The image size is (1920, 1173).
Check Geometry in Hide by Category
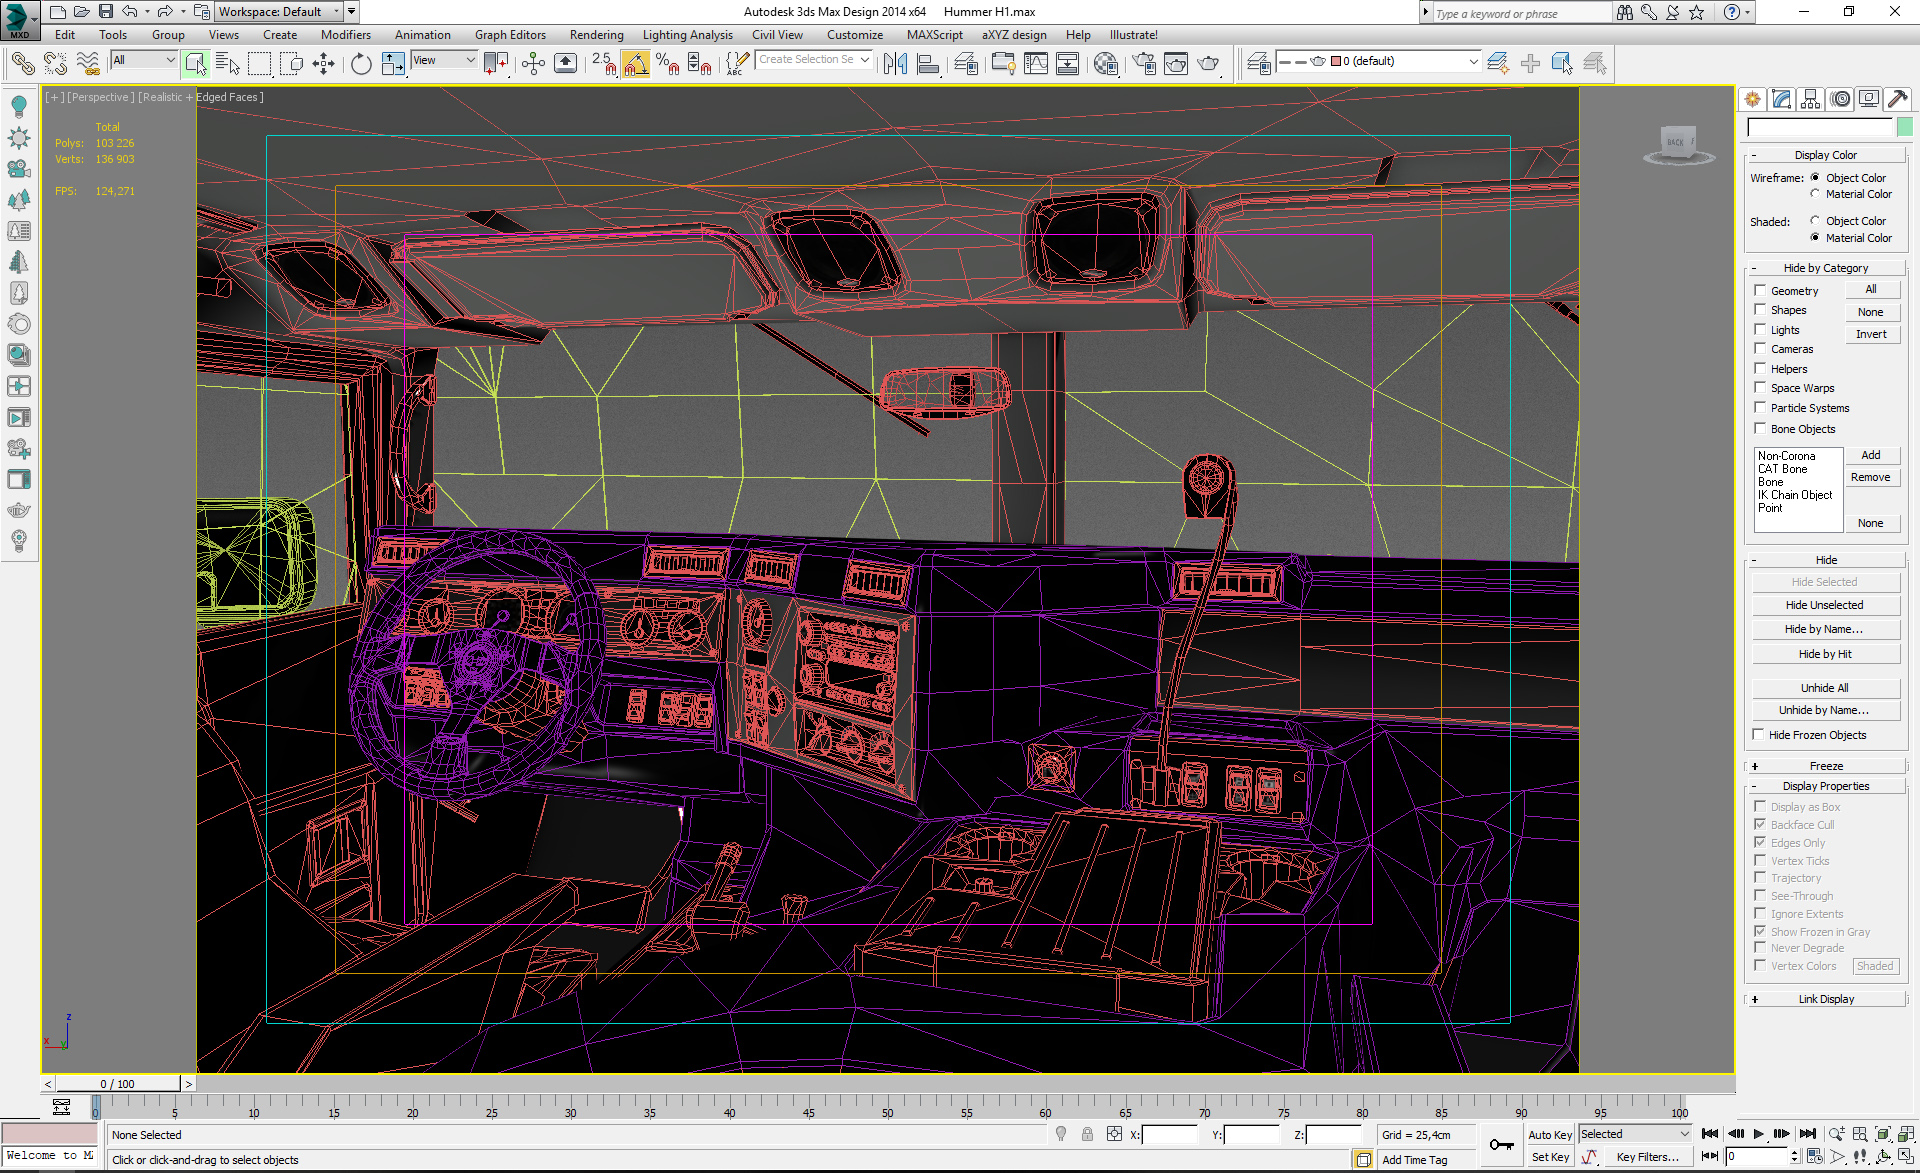point(1760,291)
